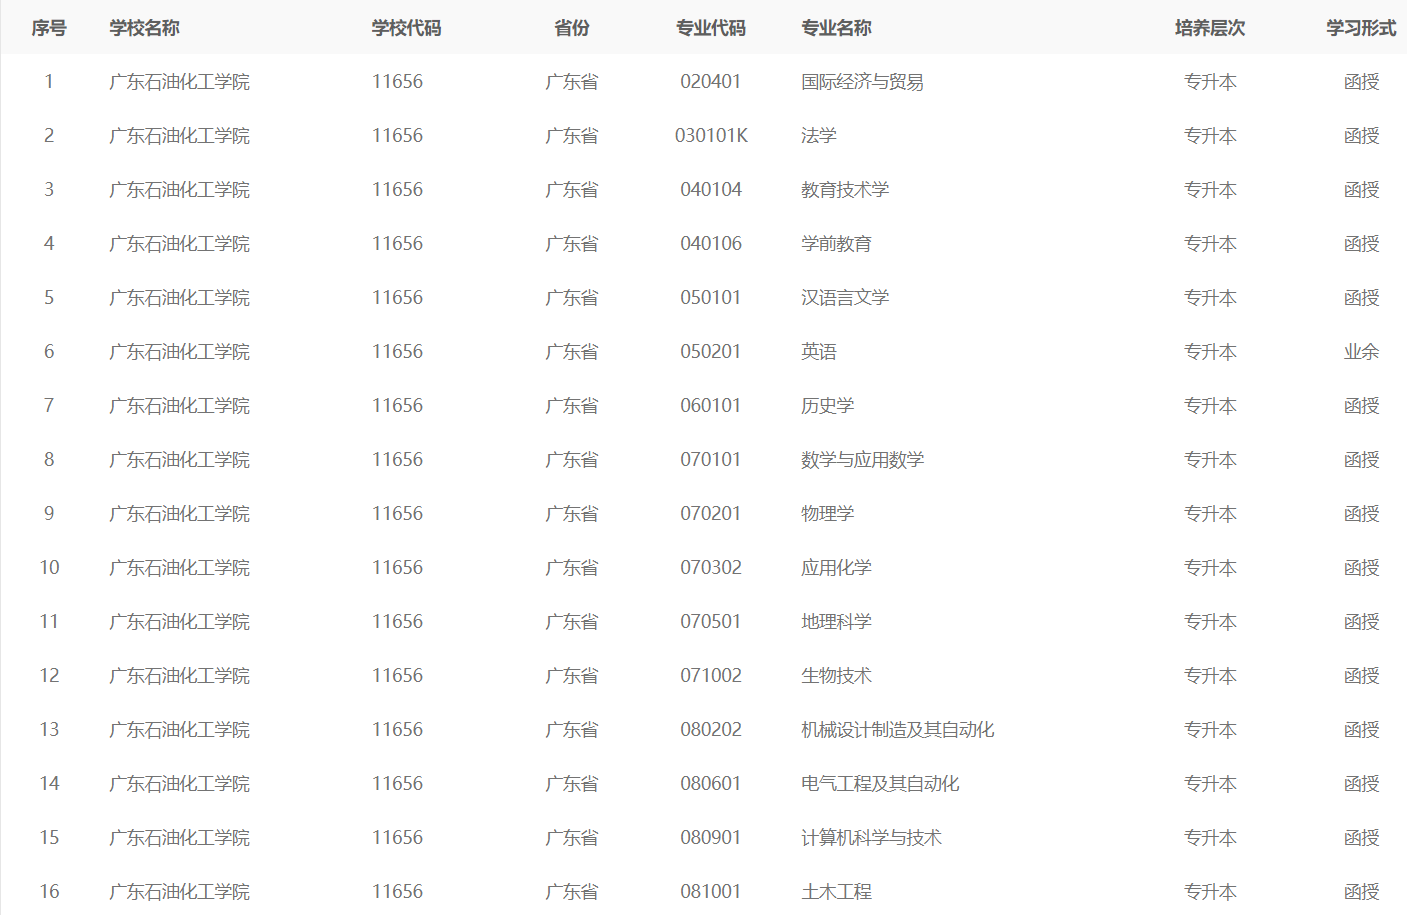The width and height of the screenshot is (1407, 915).
Task: Click the 培养层次 column header
Action: pos(1210,28)
